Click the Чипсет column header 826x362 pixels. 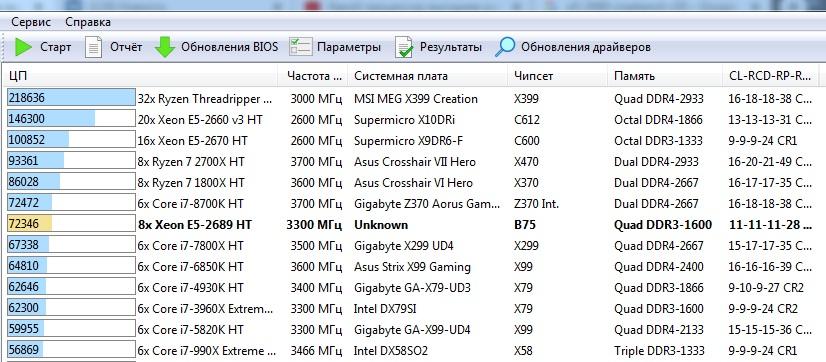click(558, 76)
